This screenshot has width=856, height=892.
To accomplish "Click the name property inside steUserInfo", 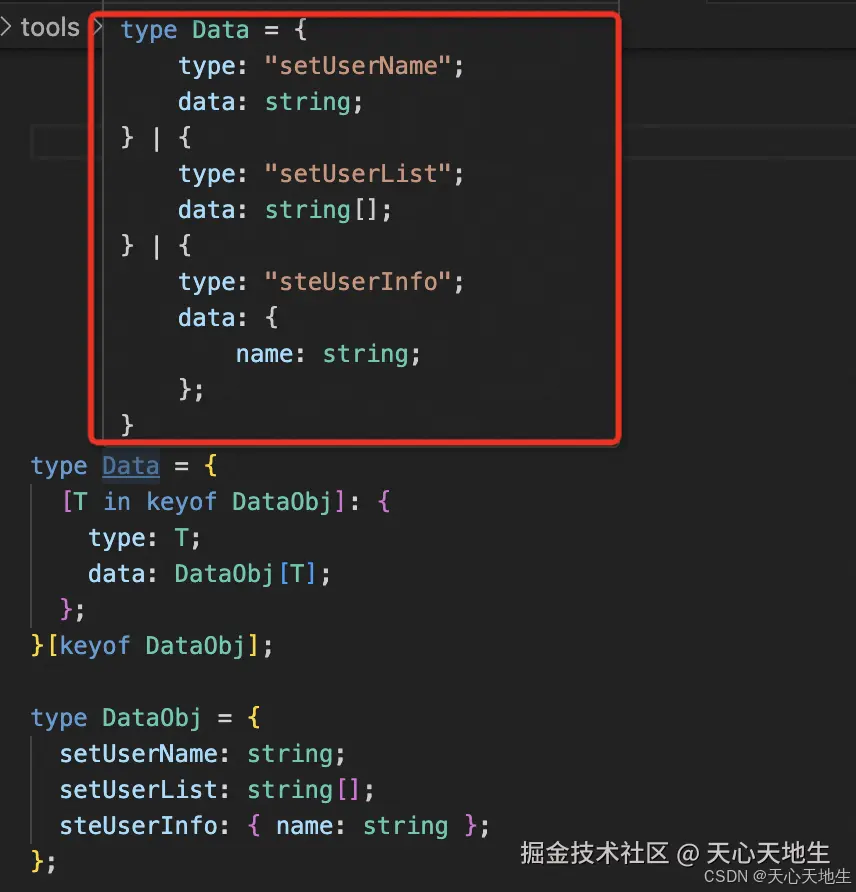I will coord(263,353).
